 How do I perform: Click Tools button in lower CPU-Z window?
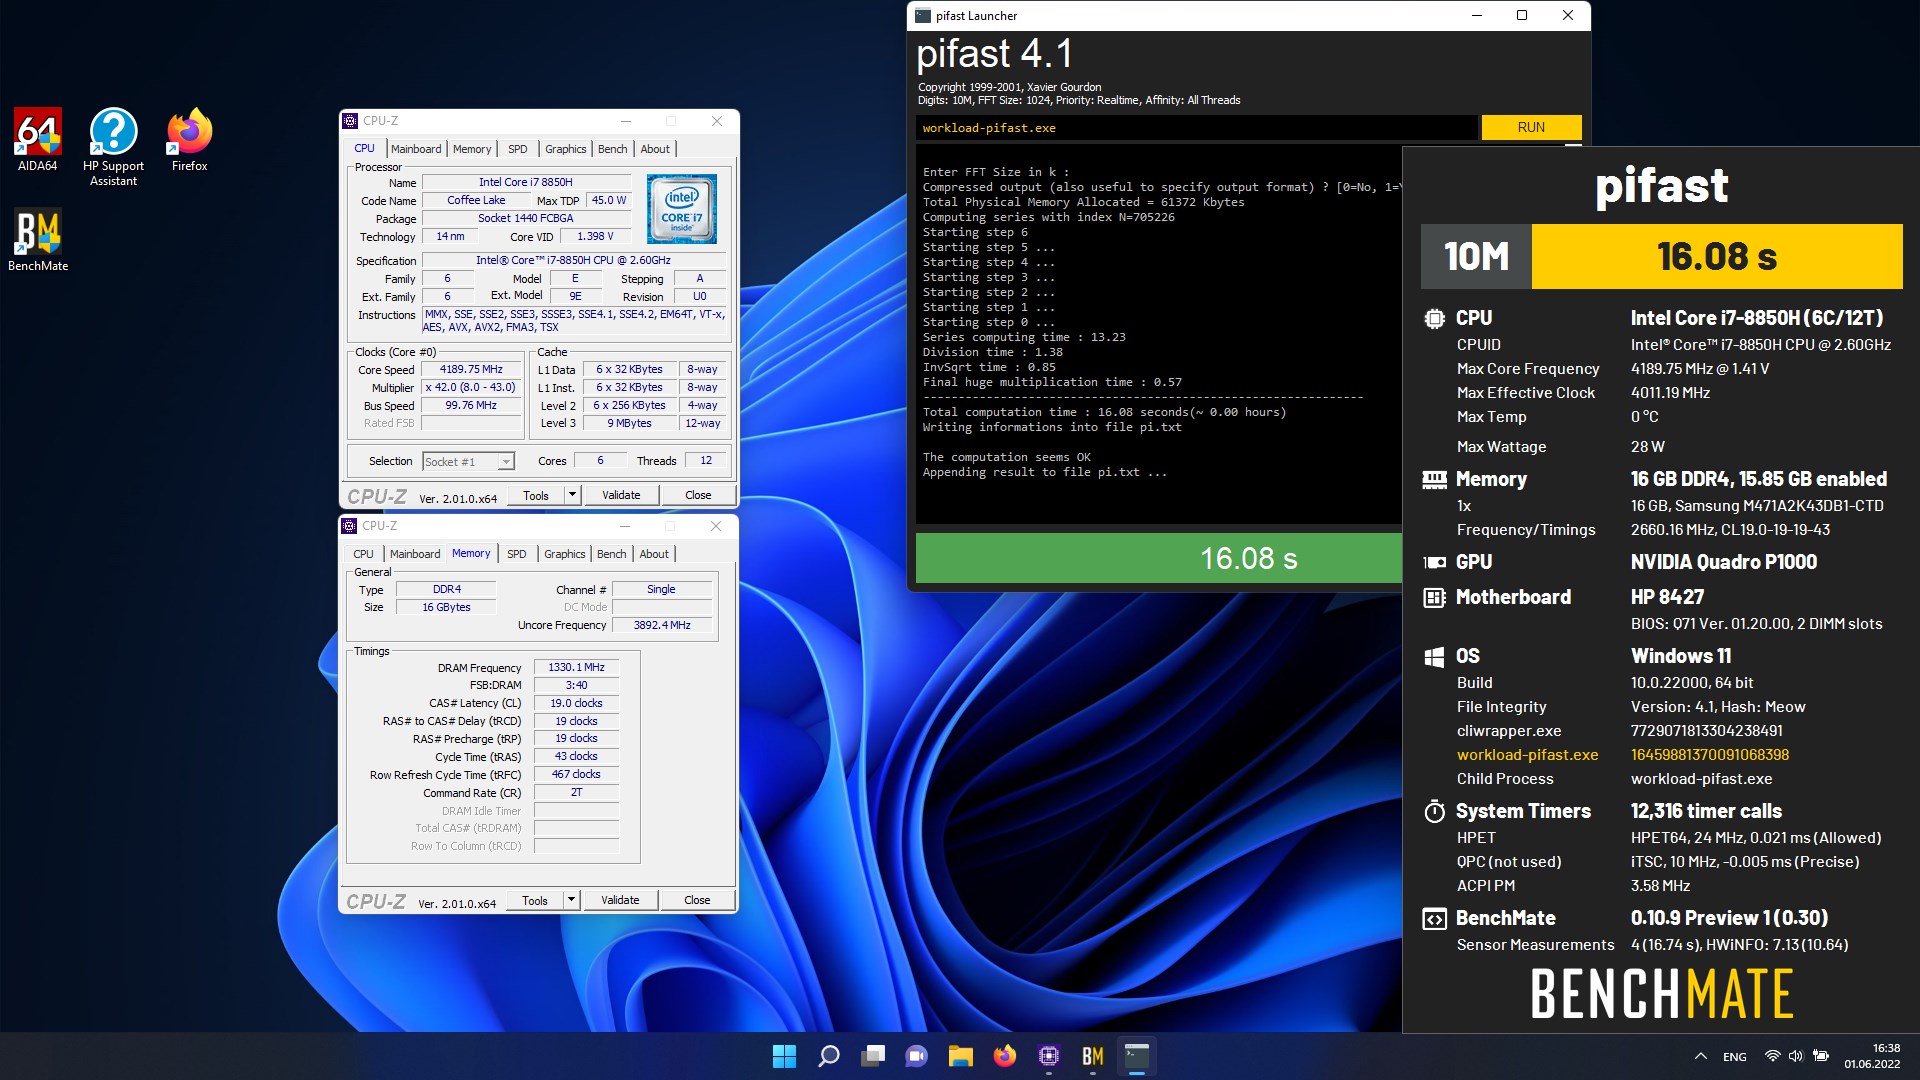pos(535,900)
